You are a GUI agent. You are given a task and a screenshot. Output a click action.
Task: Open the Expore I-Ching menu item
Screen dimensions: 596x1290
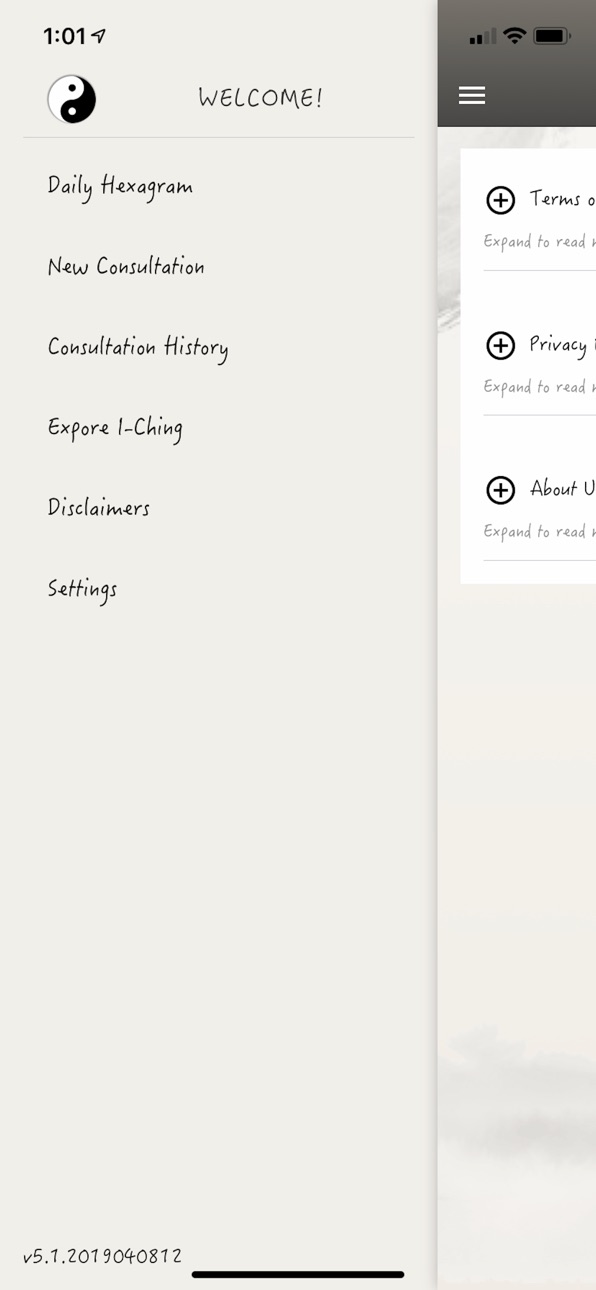tap(115, 428)
